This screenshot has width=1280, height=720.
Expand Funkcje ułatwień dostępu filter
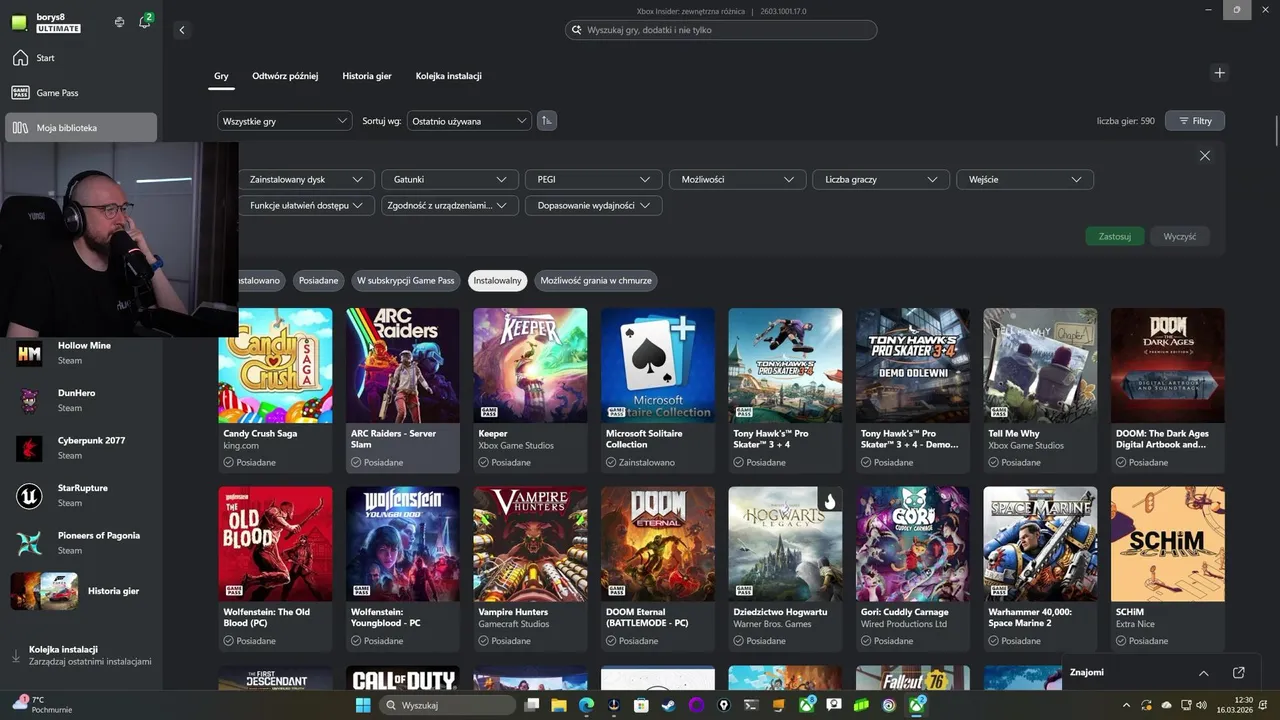[x=306, y=206]
